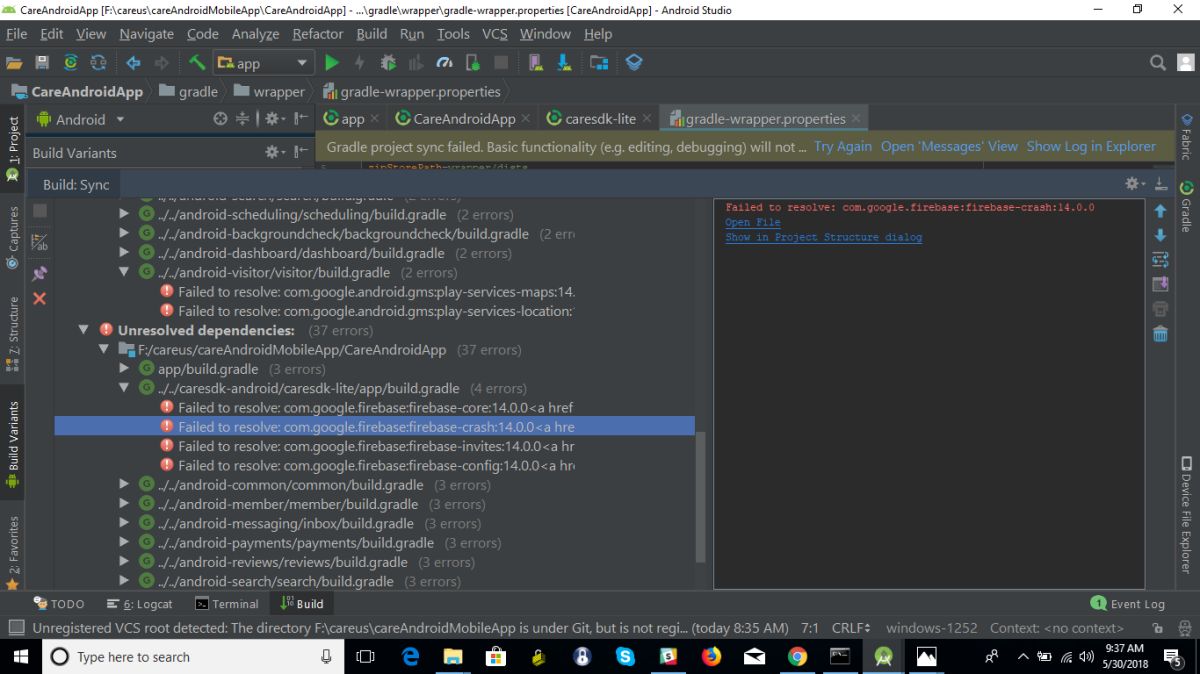Image resolution: width=1200 pixels, height=674 pixels.
Task: Toggle the Gradle side panel
Action: [x=1186, y=206]
